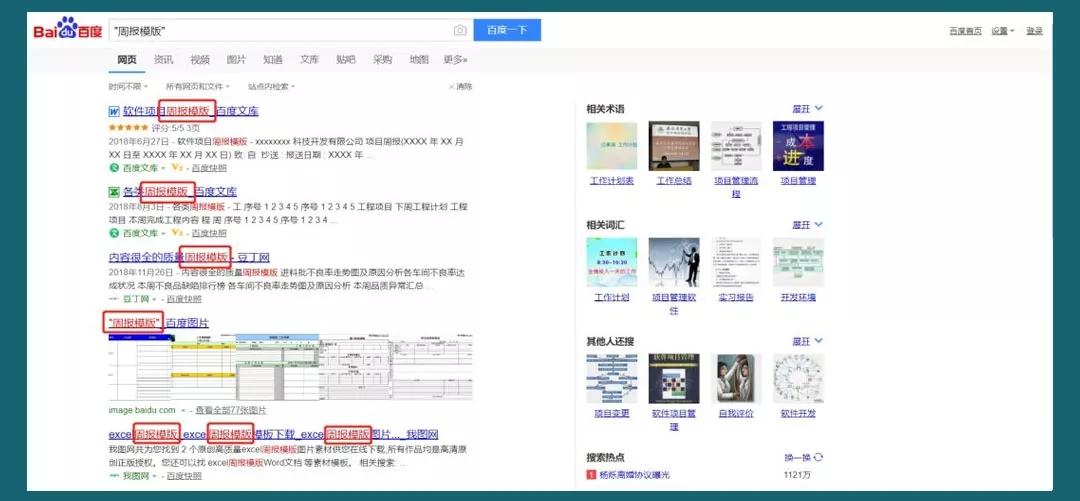
Task: Click green 百度文库 badge under 软件项目周报模版 result
Action: pyautogui.click(x=133, y=167)
